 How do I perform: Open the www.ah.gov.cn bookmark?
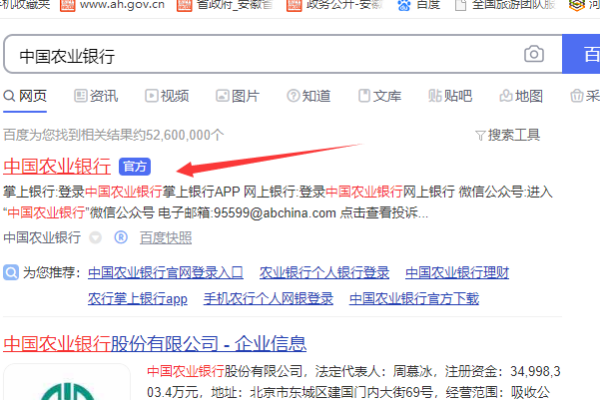coord(113,5)
